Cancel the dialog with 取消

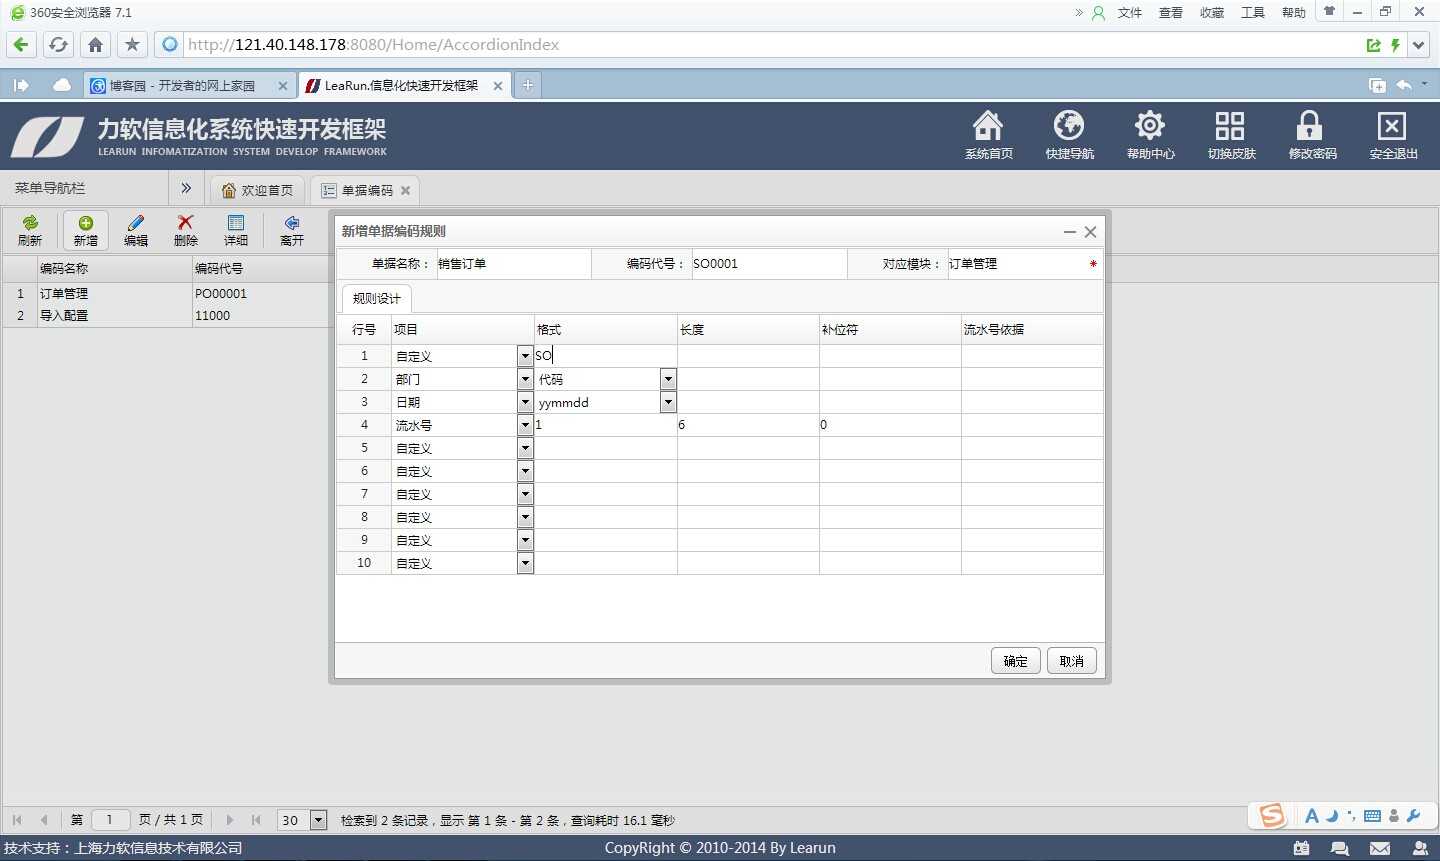[x=1071, y=660]
